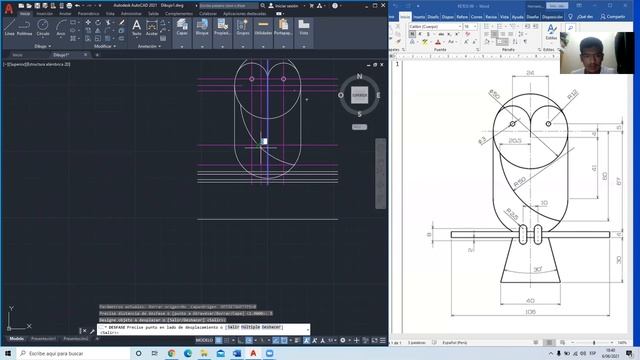Toggle polar tracking in AutoCAD status bar
Screen dimensions: 640x360
point(249,340)
